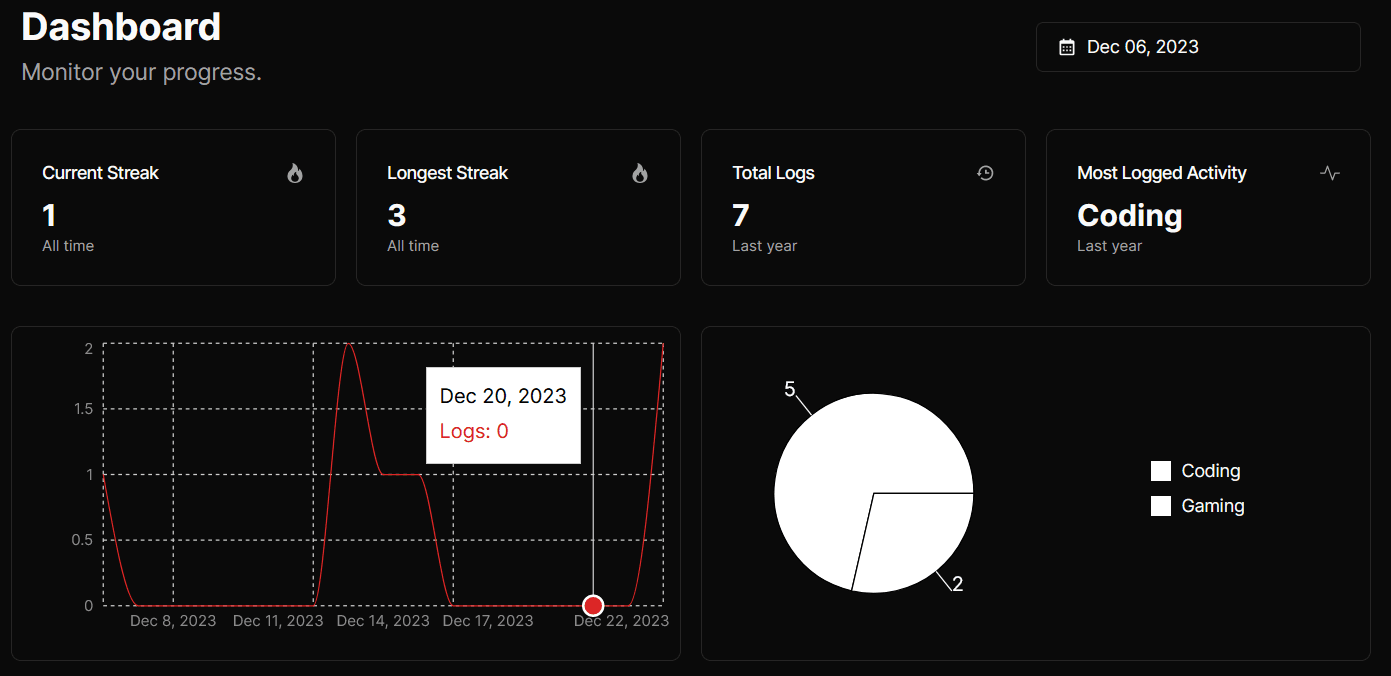Click the Dec 20, 2023 chart tooltip
The height and width of the screenshot is (676, 1391).
click(503, 414)
